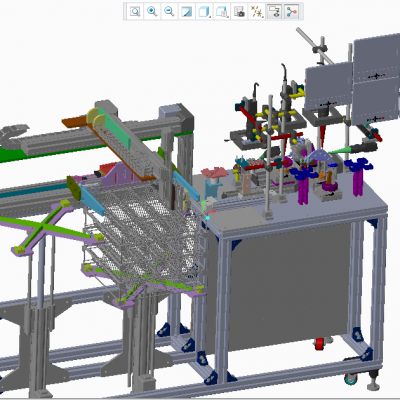Click the Zoom In magnifier icon
The image size is (400, 400).
tap(152, 12)
